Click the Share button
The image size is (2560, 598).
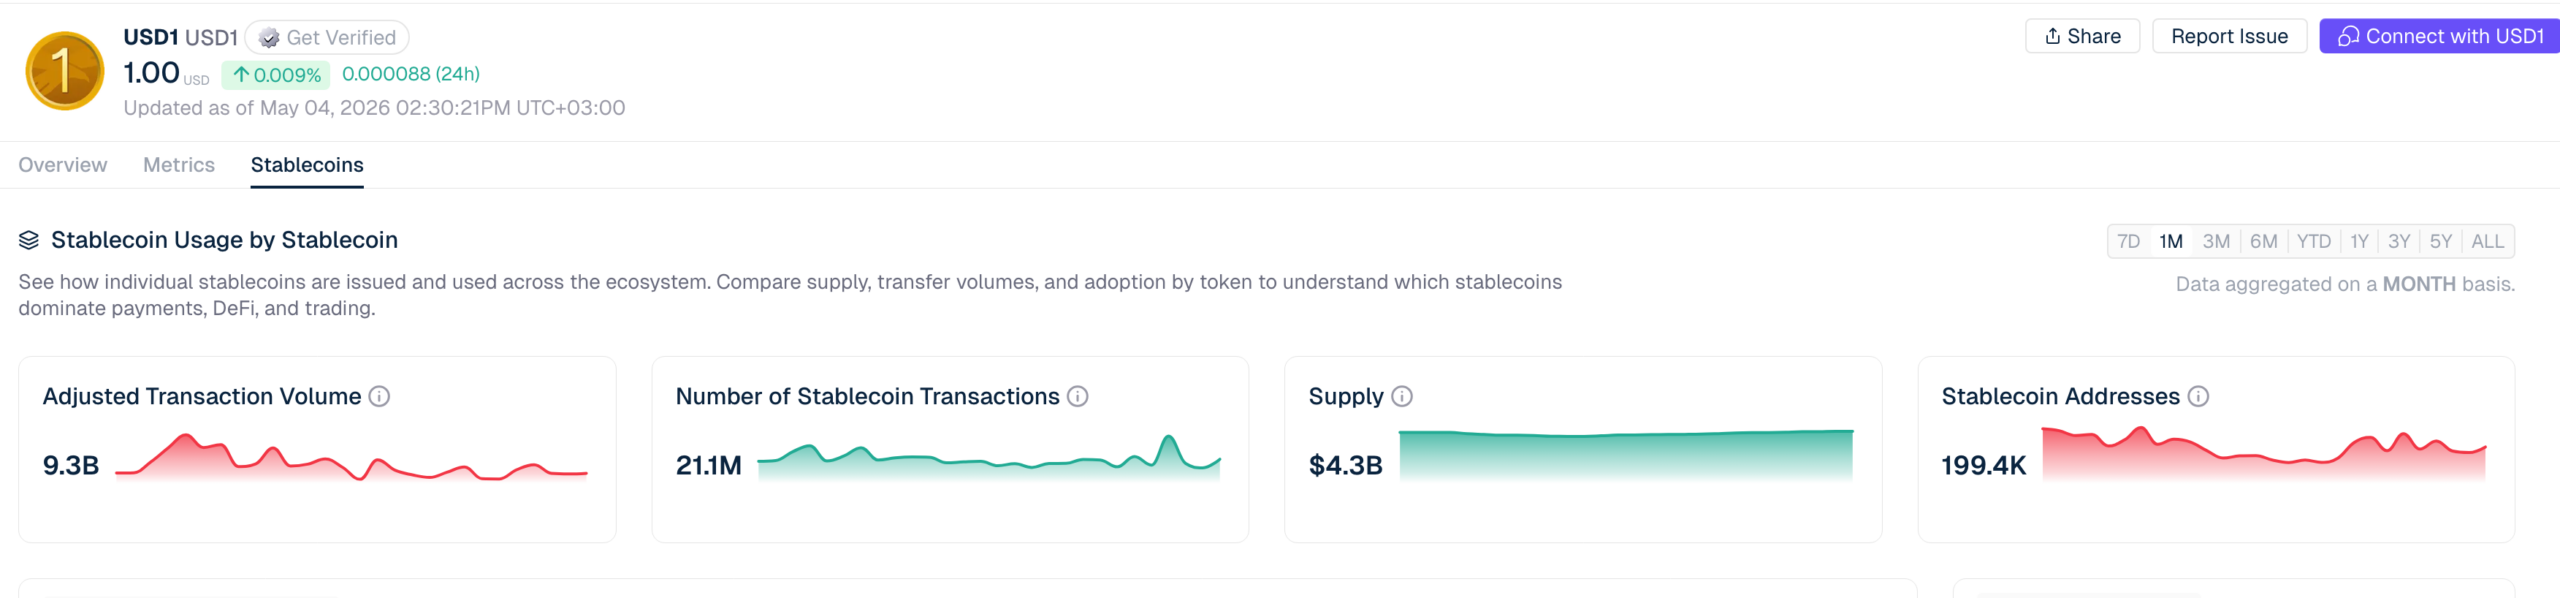click(x=2082, y=36)
